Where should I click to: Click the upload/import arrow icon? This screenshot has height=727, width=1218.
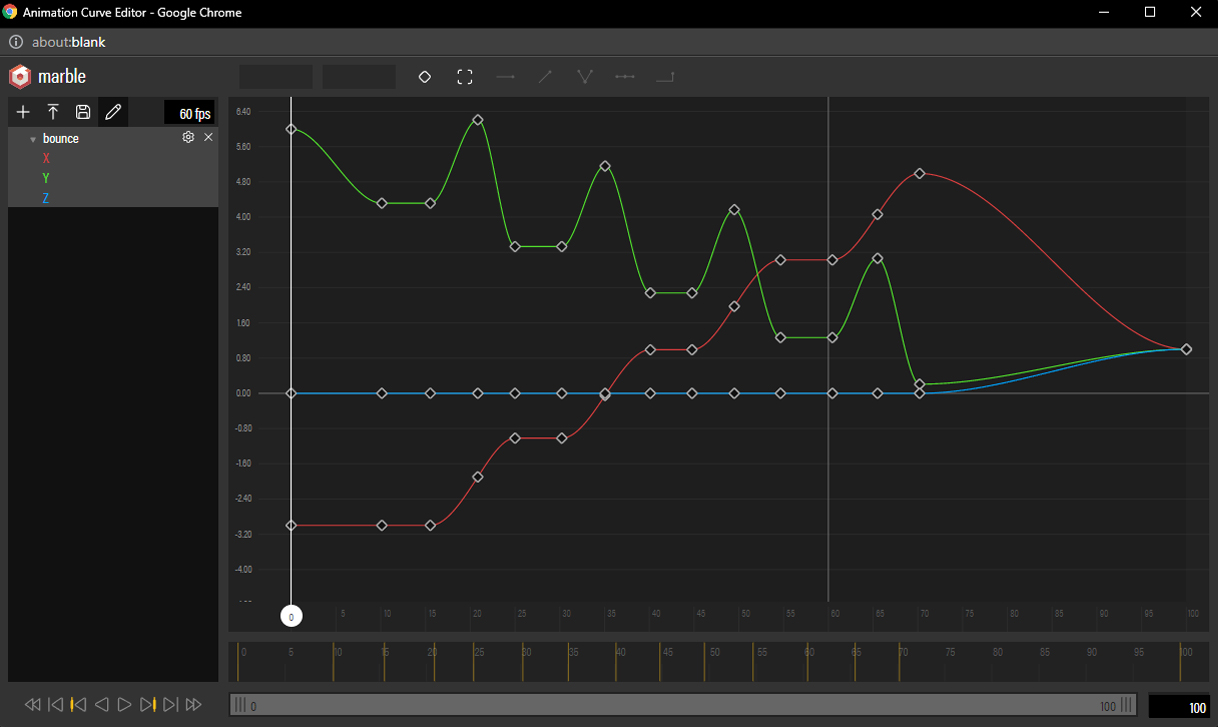(x=53, y=112)
